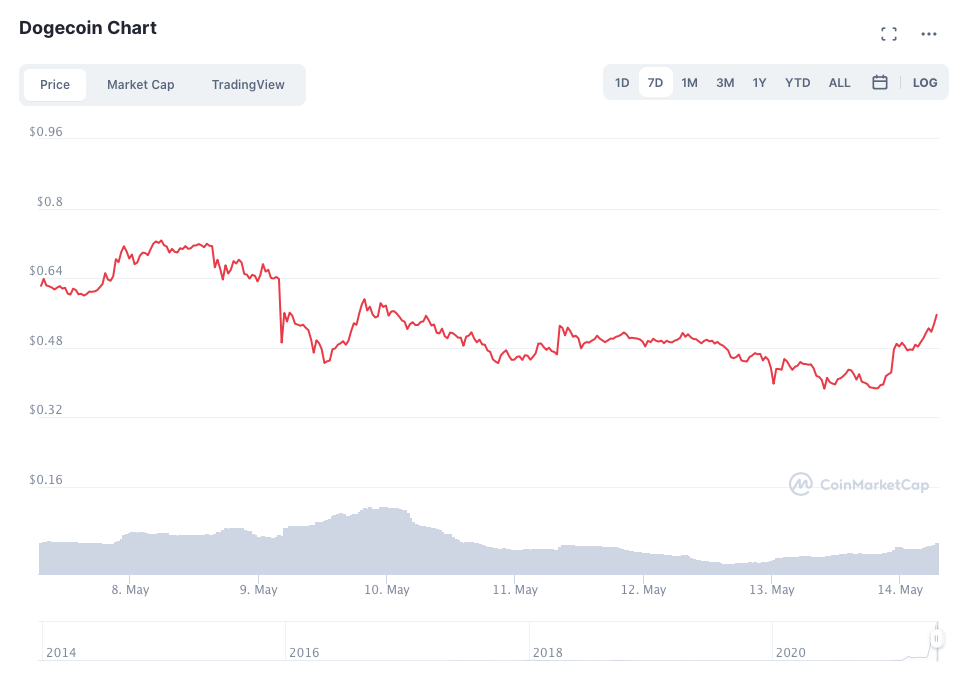This screenshot has height=674, width=955.
Task: Click the price line peak near 8. May
Action: point(158,241)
